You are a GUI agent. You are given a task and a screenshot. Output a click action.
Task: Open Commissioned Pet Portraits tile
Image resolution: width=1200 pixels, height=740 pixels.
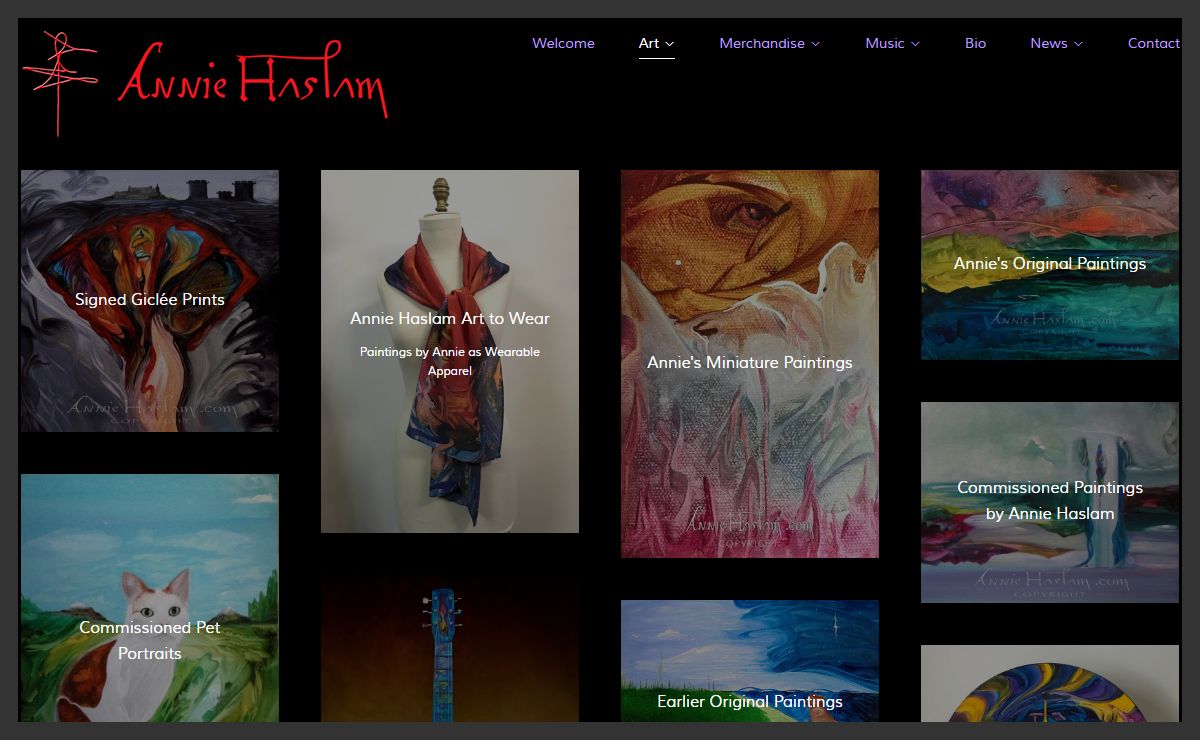pos(150,598)
